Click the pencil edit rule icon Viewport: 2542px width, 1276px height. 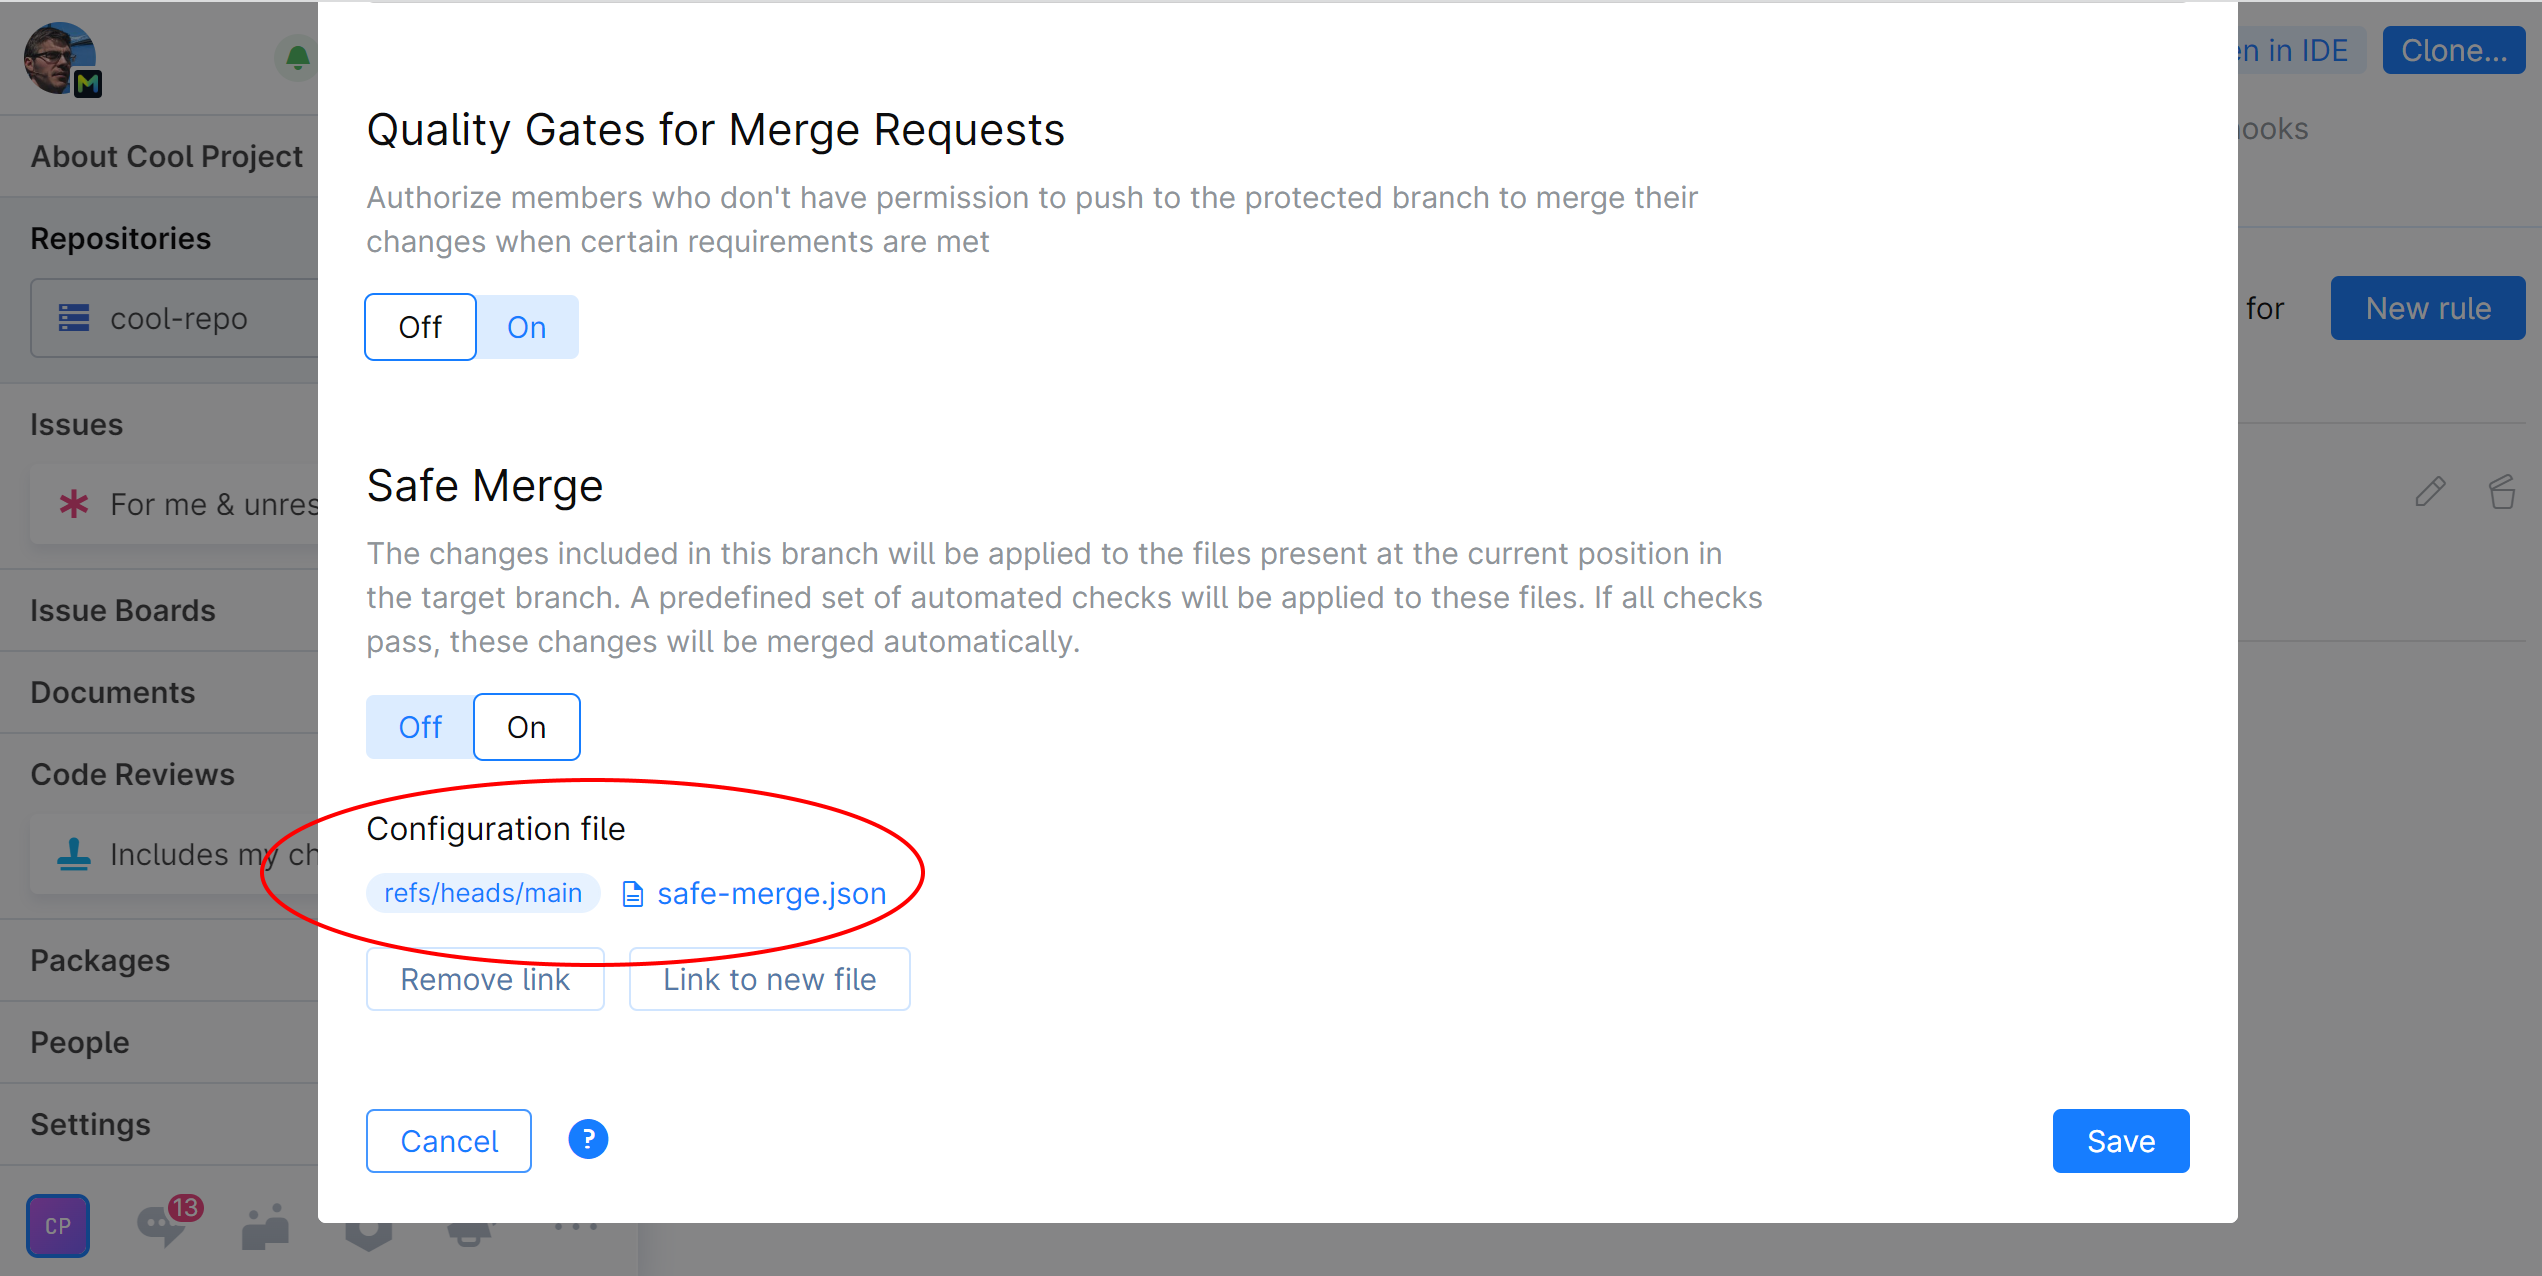coord(2430,491)
